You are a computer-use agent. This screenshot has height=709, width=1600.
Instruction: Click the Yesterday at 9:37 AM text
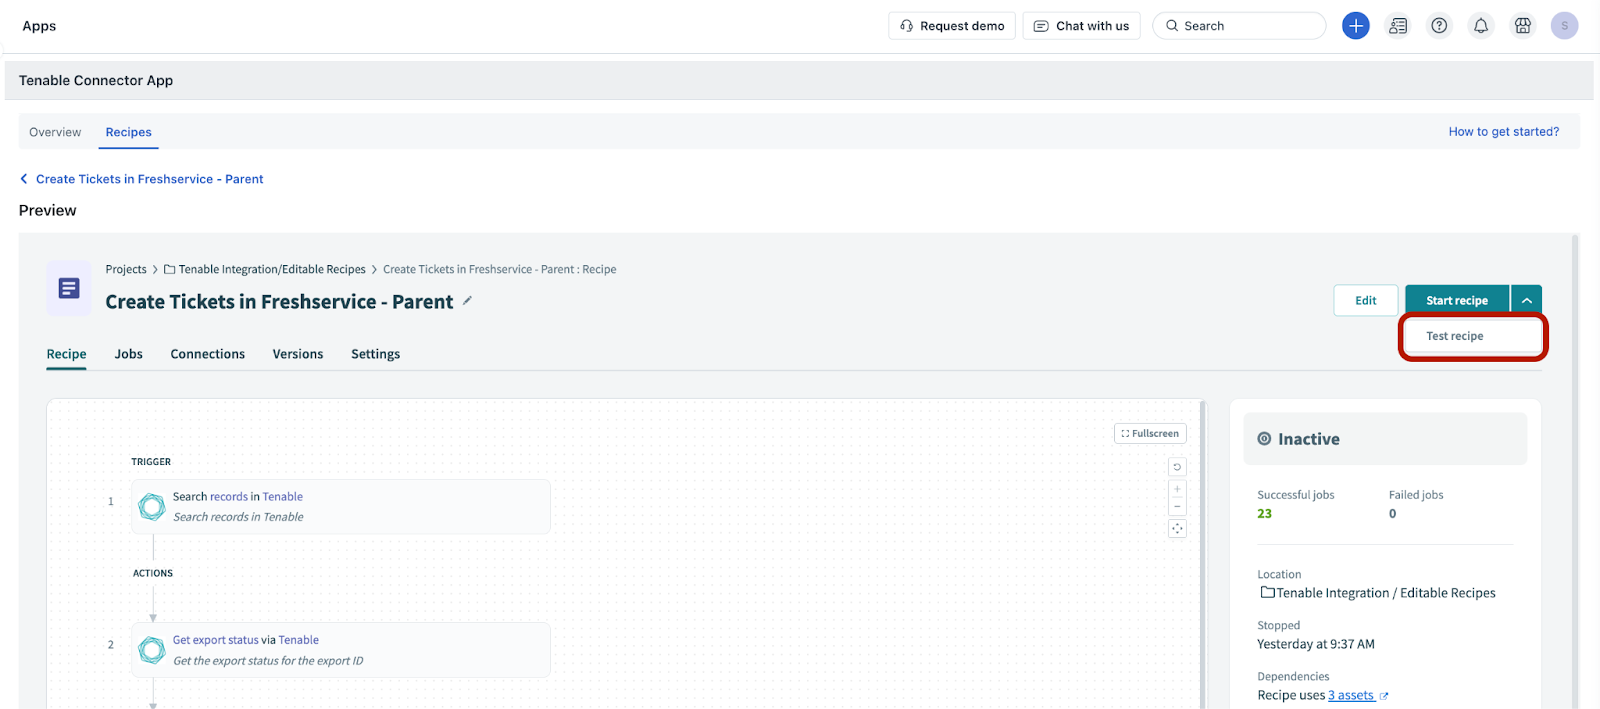click(1316, 644)
